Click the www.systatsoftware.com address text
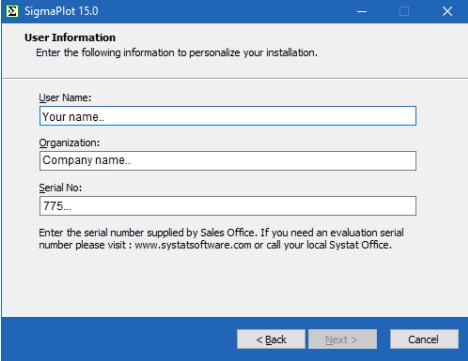The height and width of the screenshot is (361, 468). pos(193,245)
